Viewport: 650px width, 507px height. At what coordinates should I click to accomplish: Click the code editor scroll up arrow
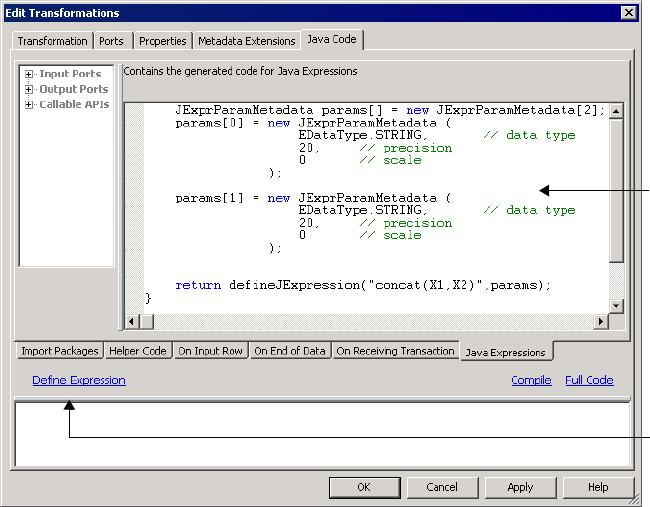[616, 111]
